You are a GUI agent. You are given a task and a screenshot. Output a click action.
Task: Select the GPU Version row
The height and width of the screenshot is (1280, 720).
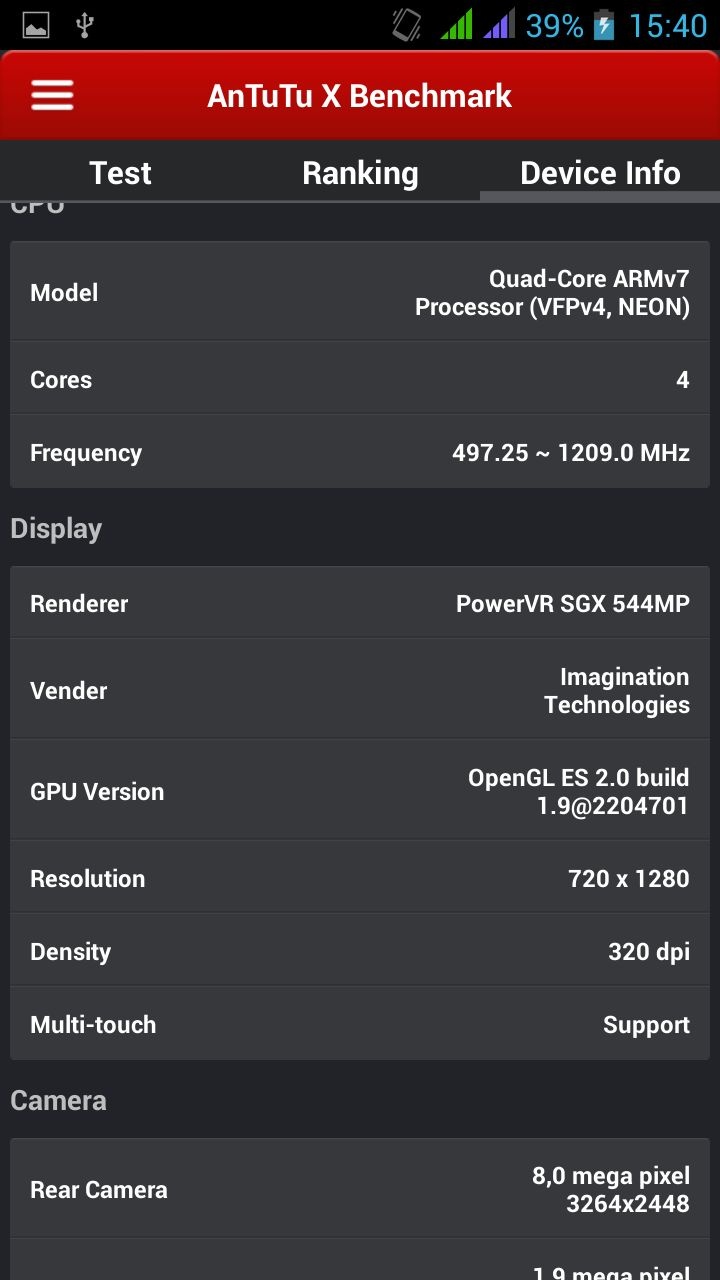pos(360,791)
